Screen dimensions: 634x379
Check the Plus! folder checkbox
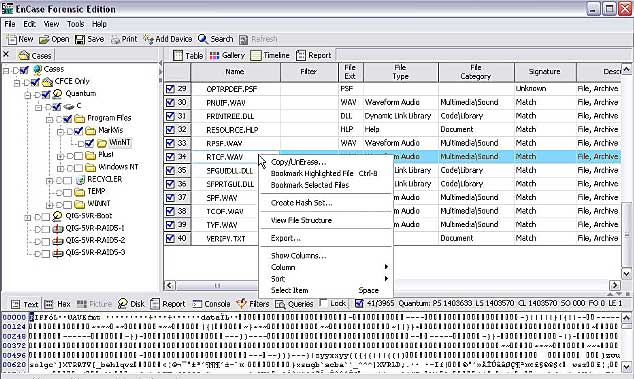point(78,156)
